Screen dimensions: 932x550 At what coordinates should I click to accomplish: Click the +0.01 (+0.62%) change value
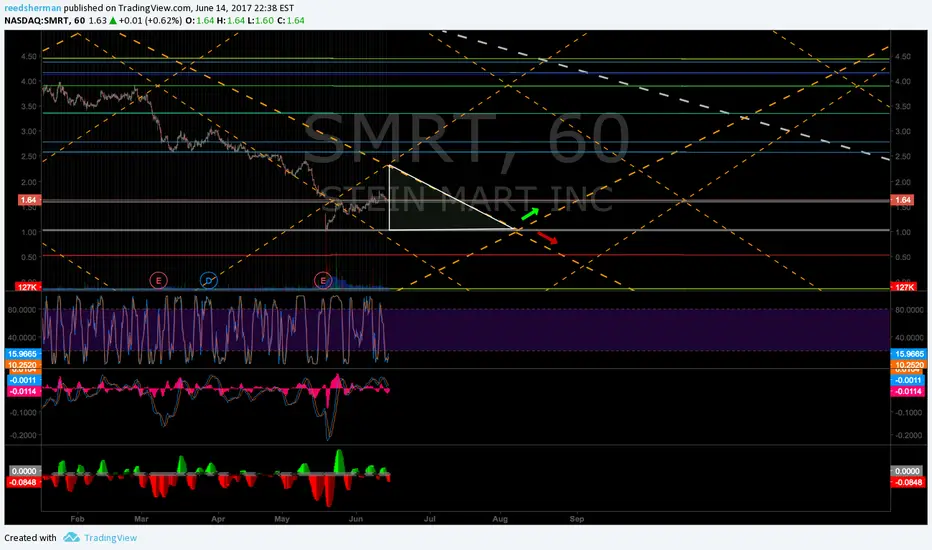pyautogui.click(x=150, y=20)
